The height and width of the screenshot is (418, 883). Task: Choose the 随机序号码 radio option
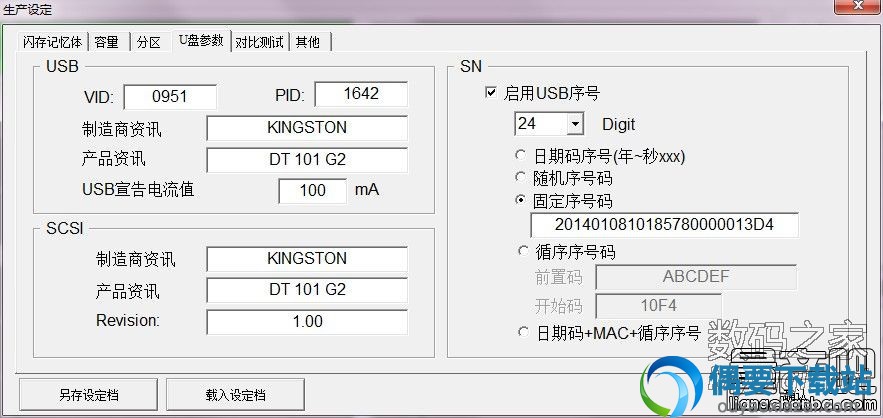coord(520,177)
